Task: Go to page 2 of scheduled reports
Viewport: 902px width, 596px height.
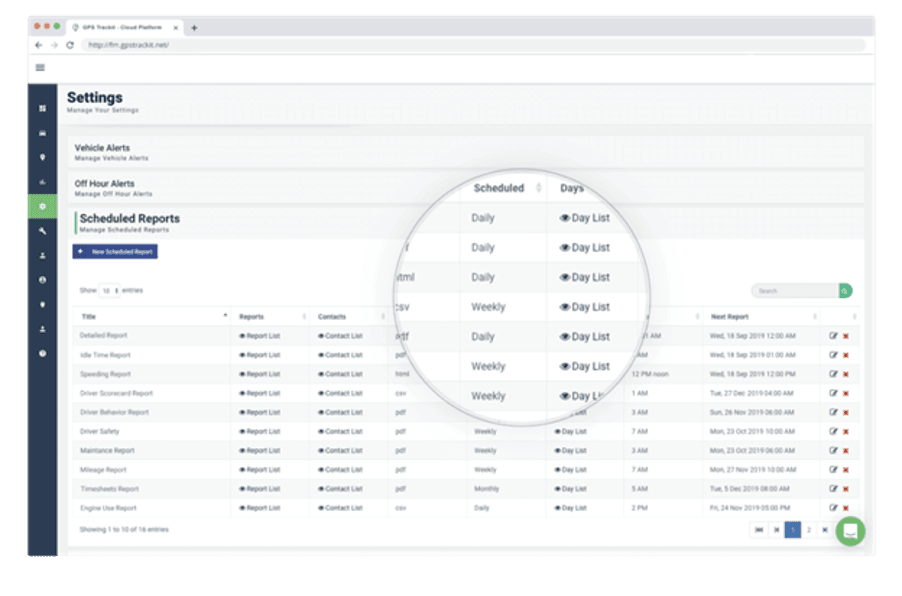Action: [808, 530]
